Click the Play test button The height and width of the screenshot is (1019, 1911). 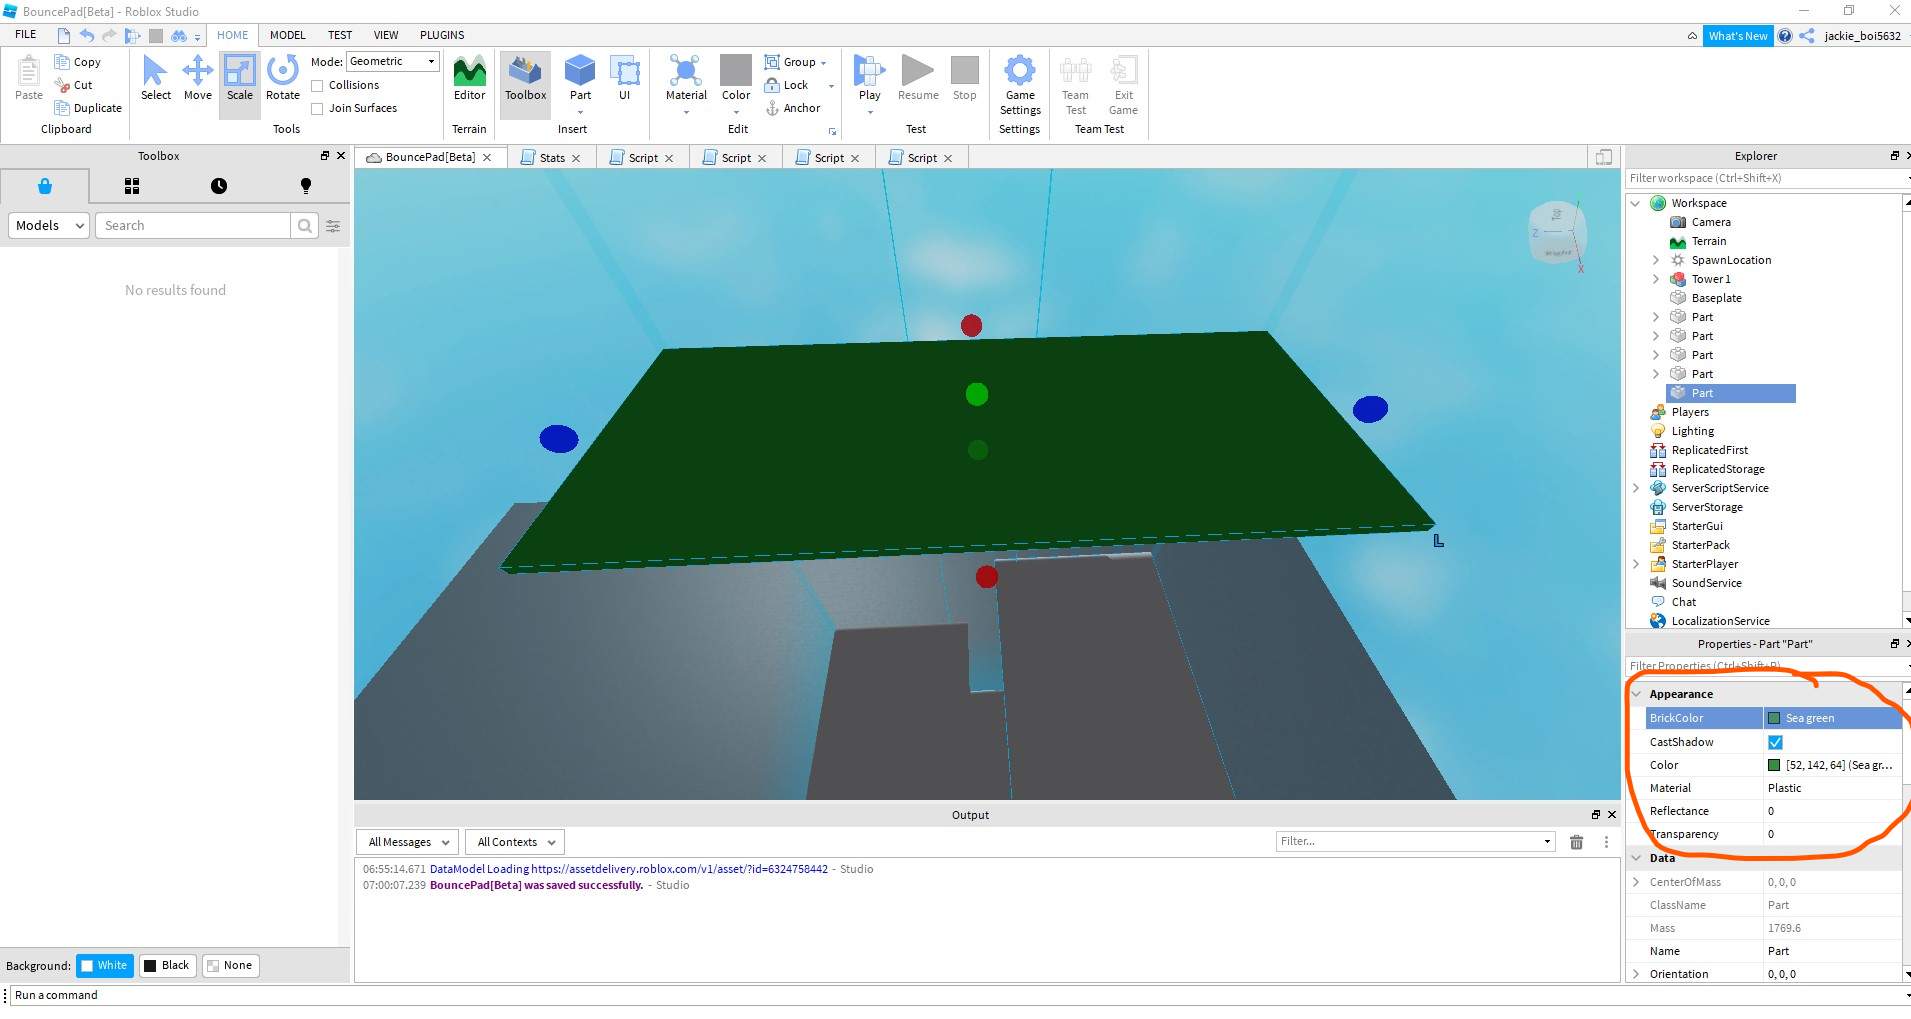tap(869, 78)
